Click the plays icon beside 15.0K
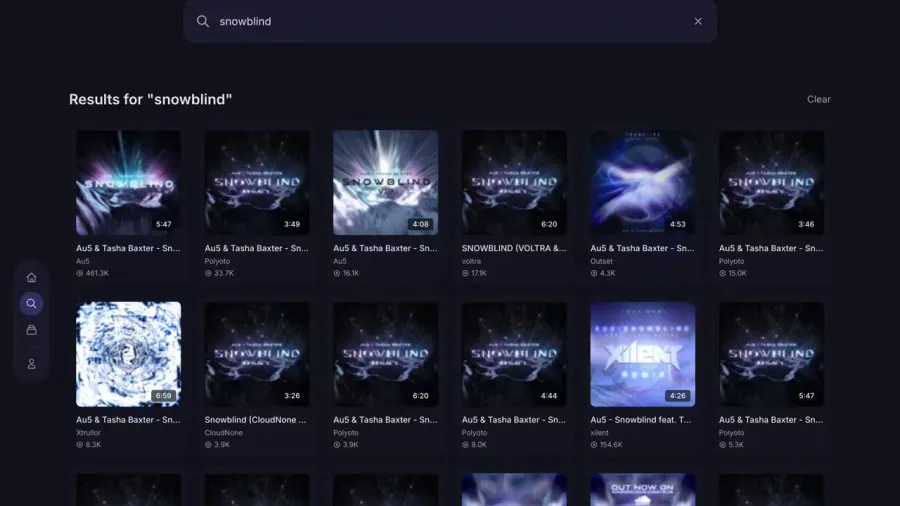 pos(723,273)
